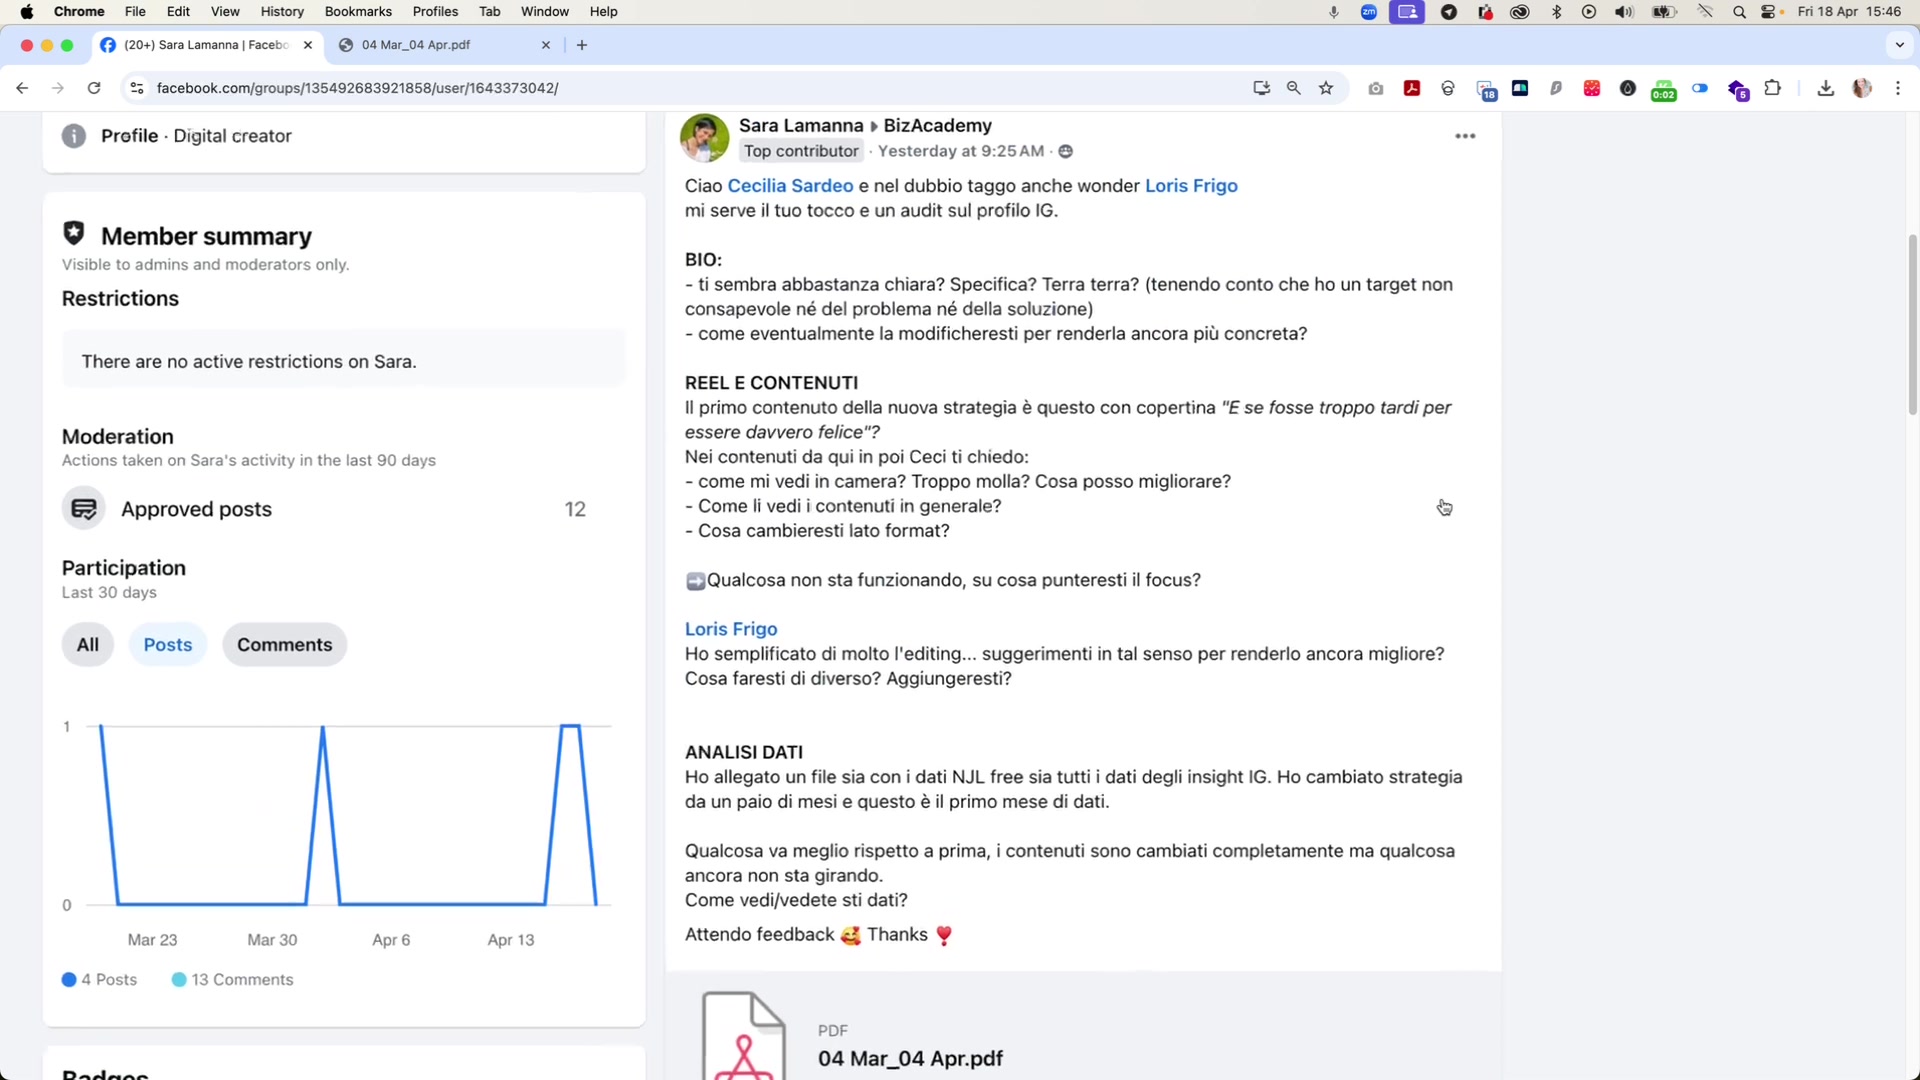Click the bookmark star icon in address bar

1326,88
